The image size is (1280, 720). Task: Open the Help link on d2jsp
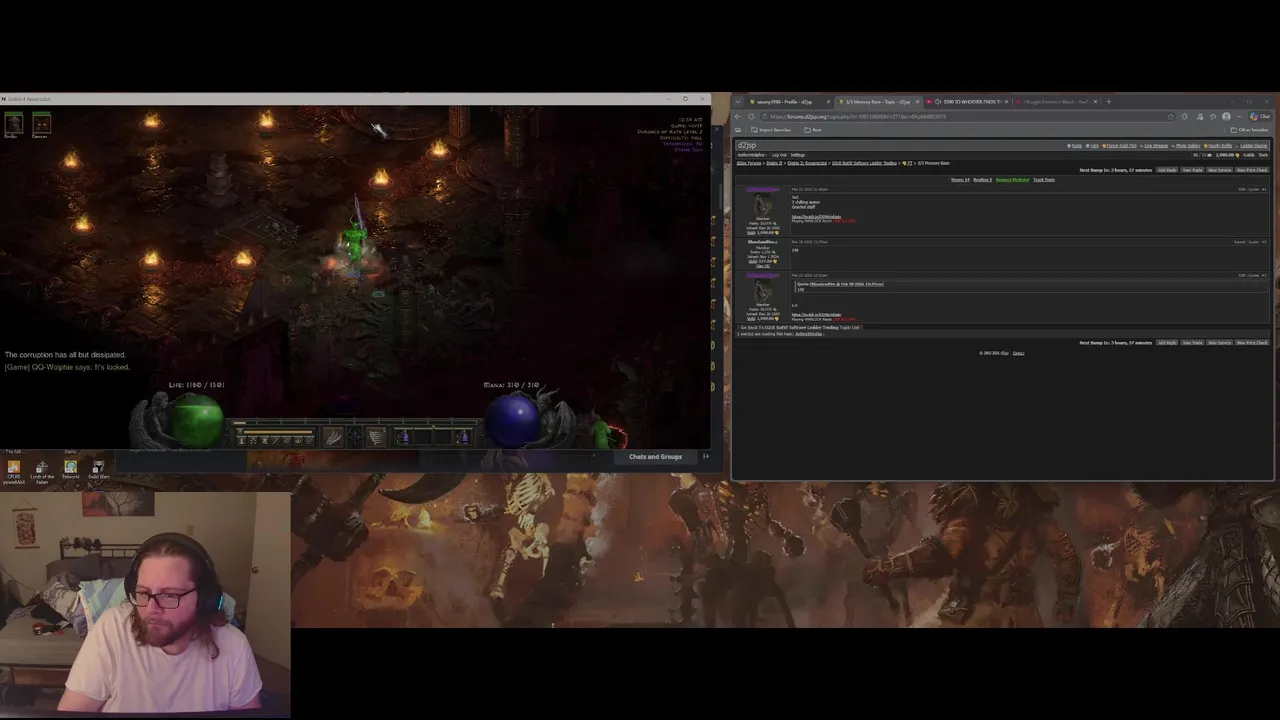tap(1092, 146)
